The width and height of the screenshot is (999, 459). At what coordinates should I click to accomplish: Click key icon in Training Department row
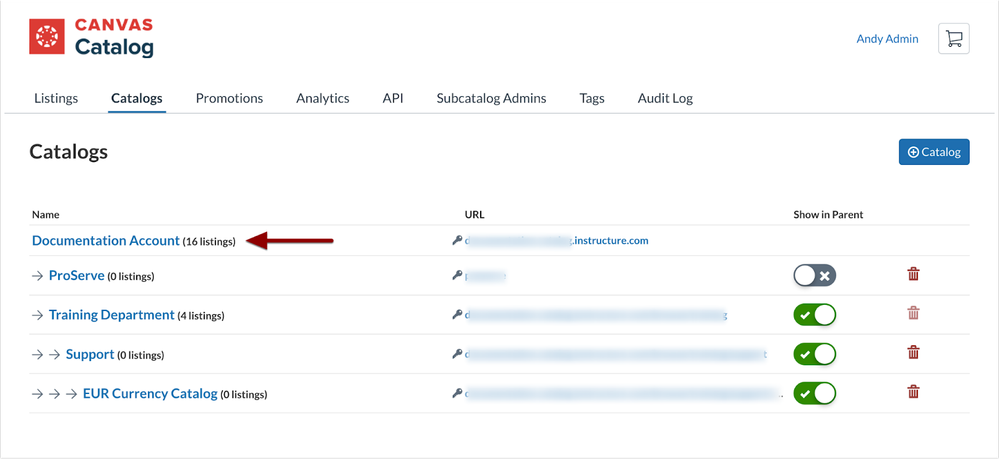point(457,314)
